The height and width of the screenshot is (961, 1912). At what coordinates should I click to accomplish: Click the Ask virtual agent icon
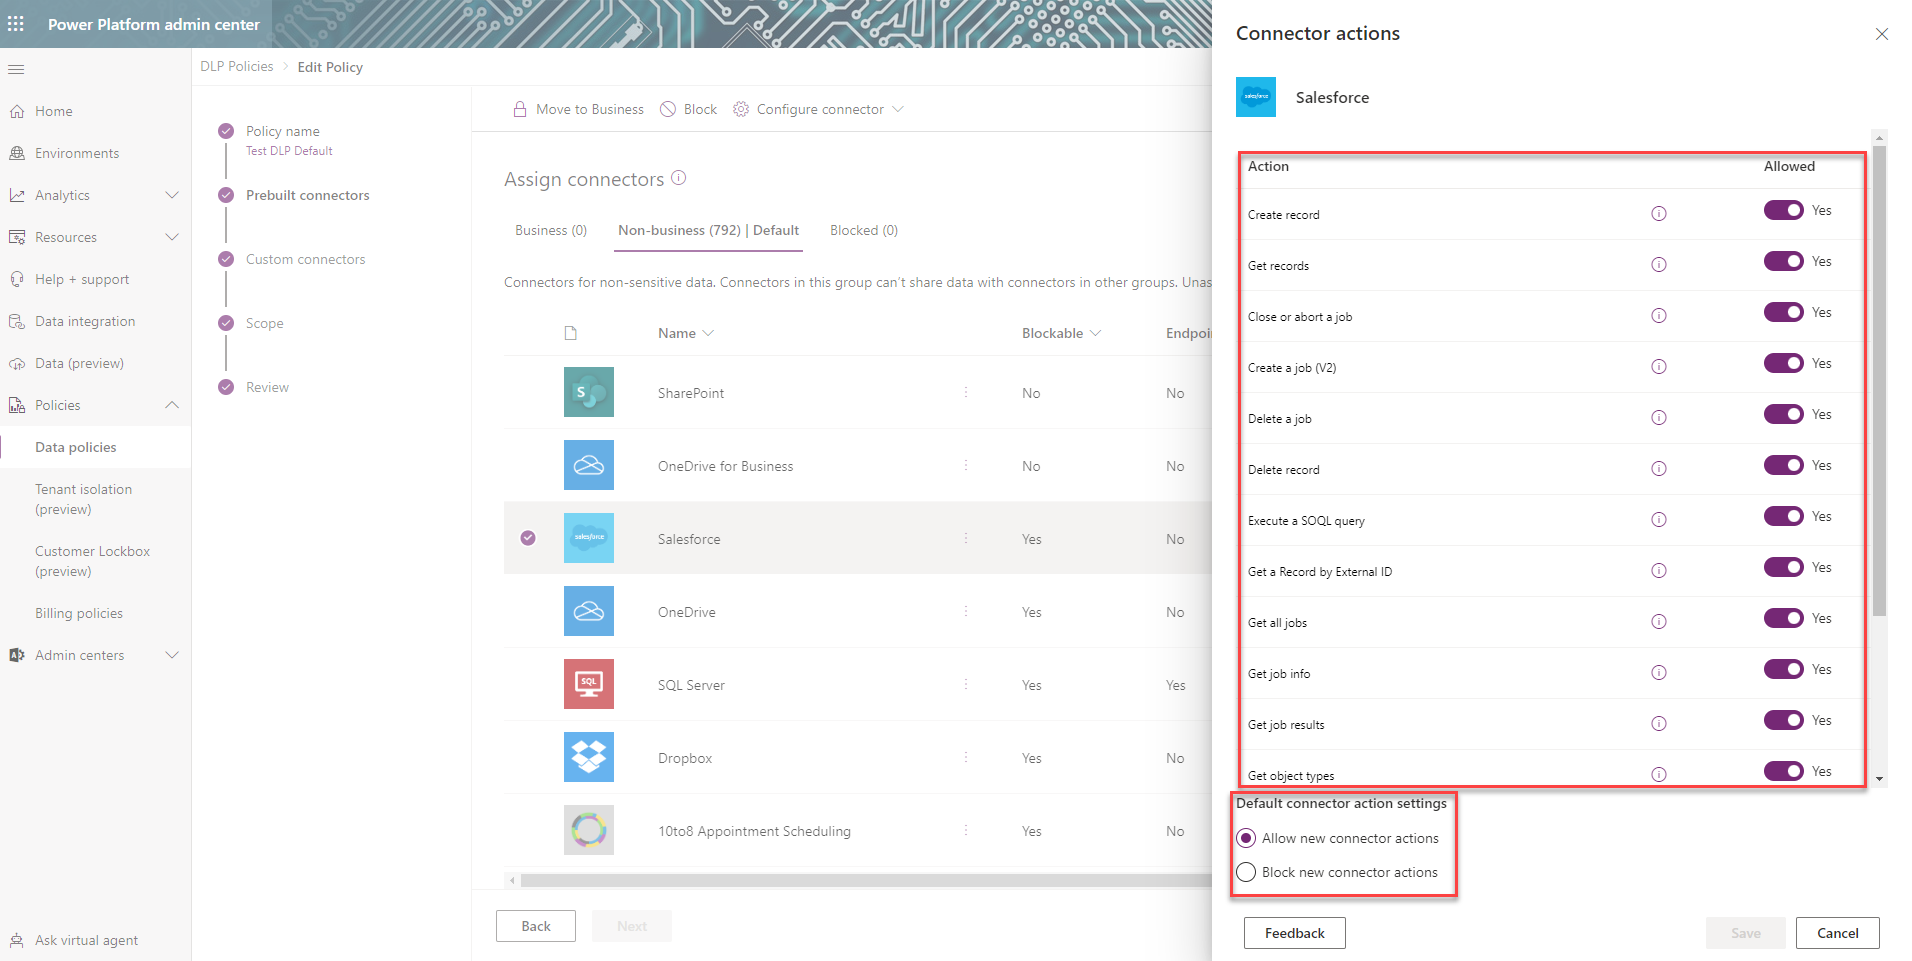pyautogui.click(x=17, y=940)
